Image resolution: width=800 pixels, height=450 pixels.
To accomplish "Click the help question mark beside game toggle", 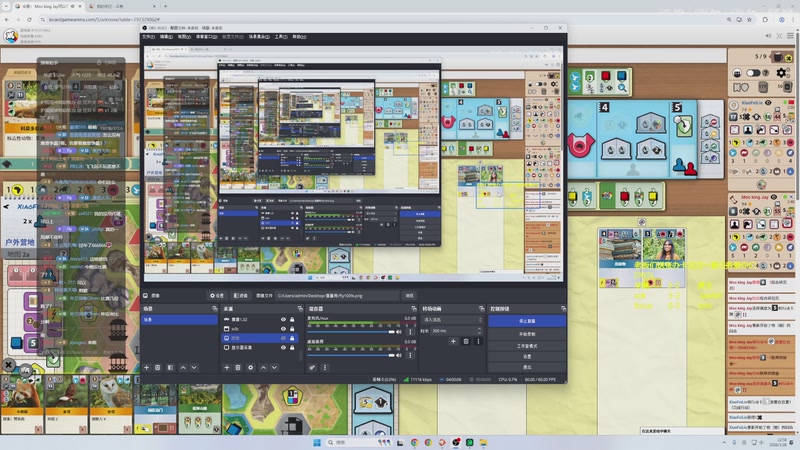I will tap(766, 73).
